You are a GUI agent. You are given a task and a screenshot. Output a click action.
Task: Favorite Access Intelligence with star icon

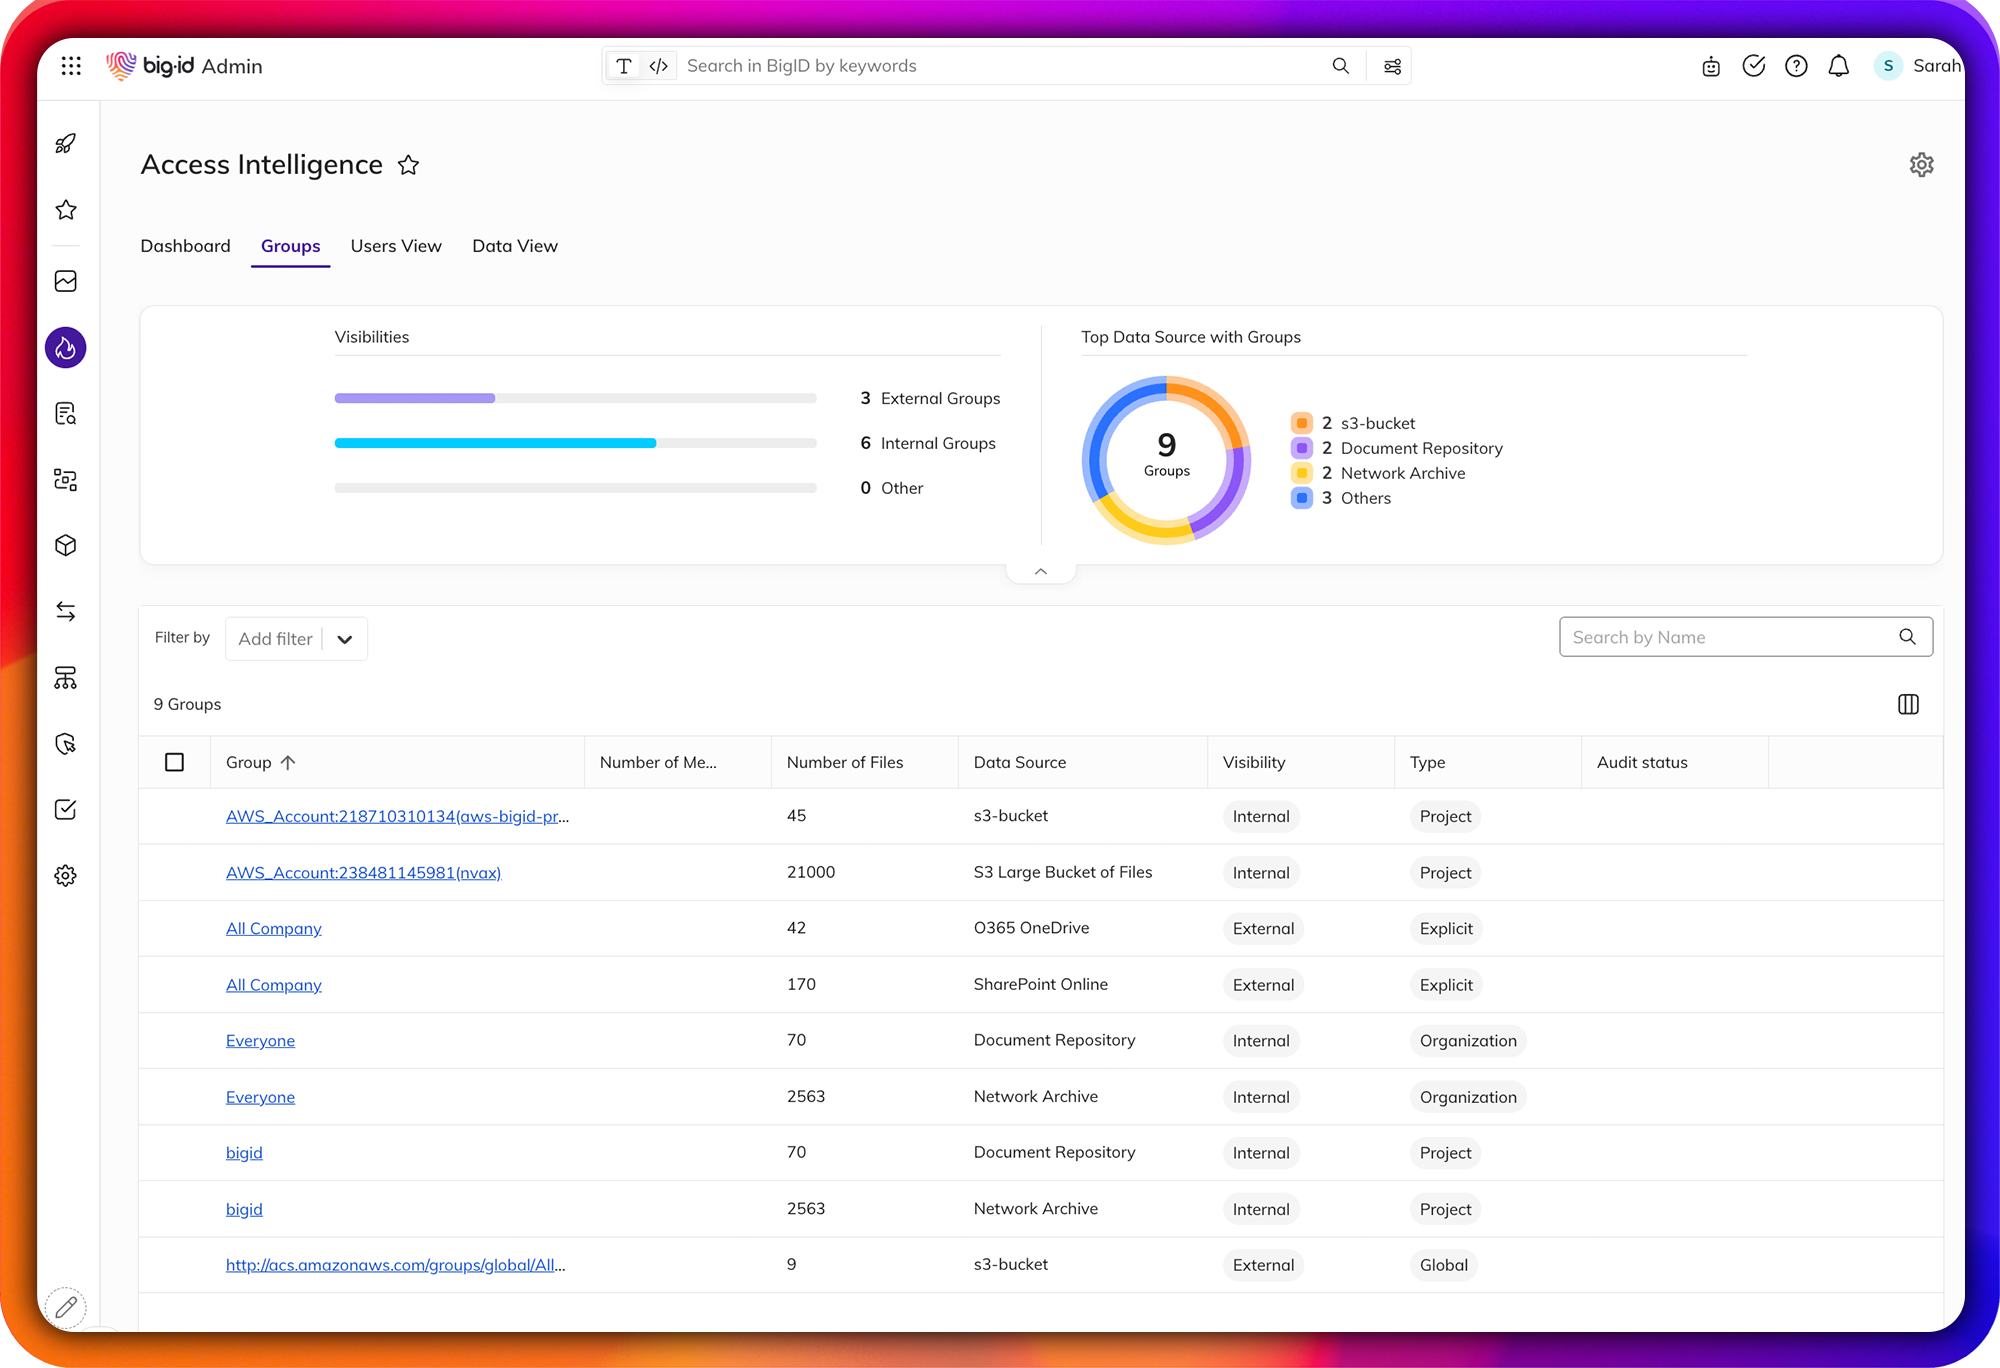pyautogui.click(x=408, y=165)
